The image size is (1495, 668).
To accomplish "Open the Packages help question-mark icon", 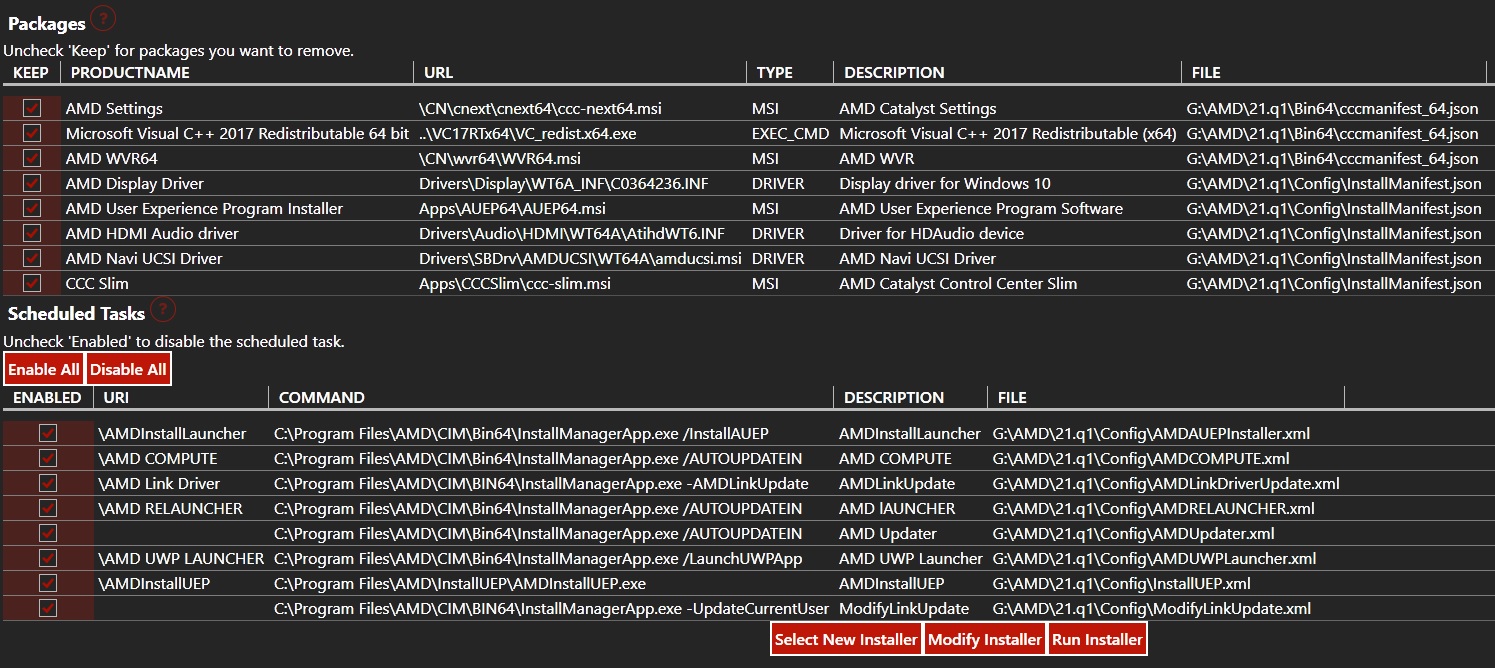I will point(103,18).
